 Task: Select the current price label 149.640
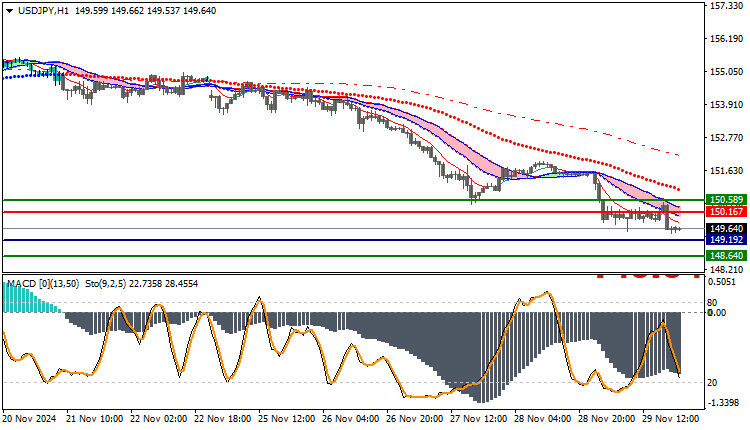pyautogui.click(x=726, y=229)
